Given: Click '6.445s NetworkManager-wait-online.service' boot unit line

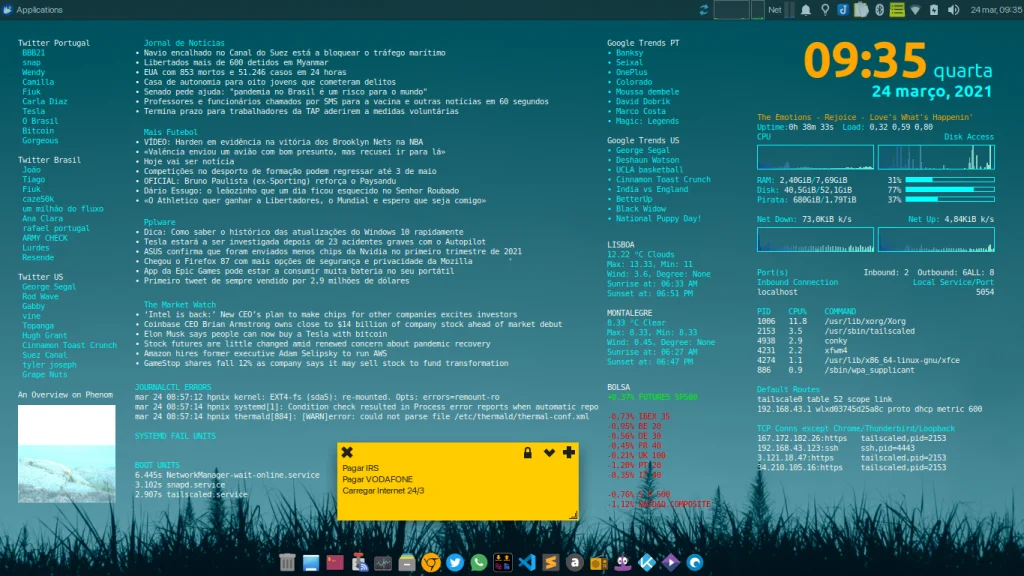Looking at the screenshot, I should pyautogui.click(x=227, y=475).
